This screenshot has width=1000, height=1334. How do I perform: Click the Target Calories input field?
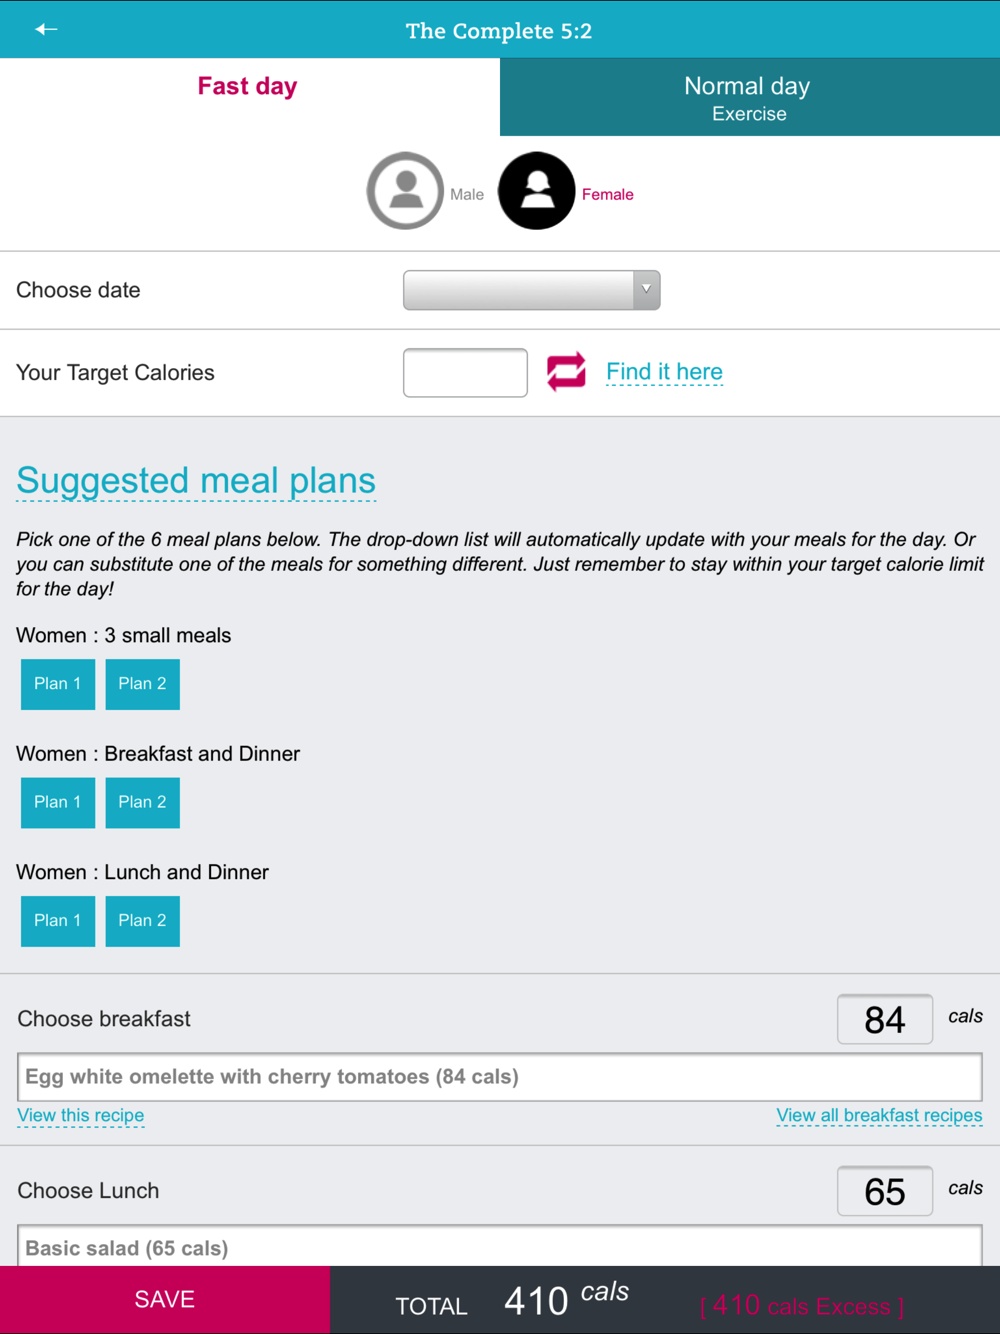pyautogui.click(x=465, y=373)
